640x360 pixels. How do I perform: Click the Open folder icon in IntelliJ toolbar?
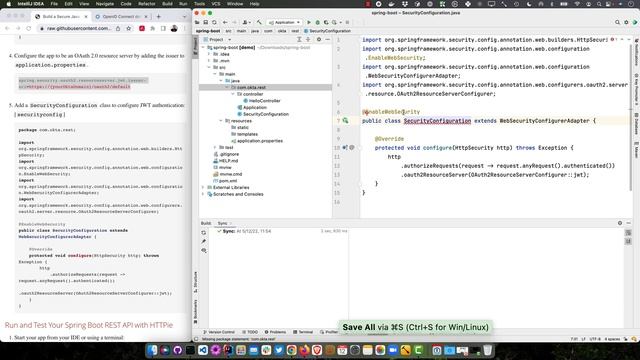tap(197, 22)
